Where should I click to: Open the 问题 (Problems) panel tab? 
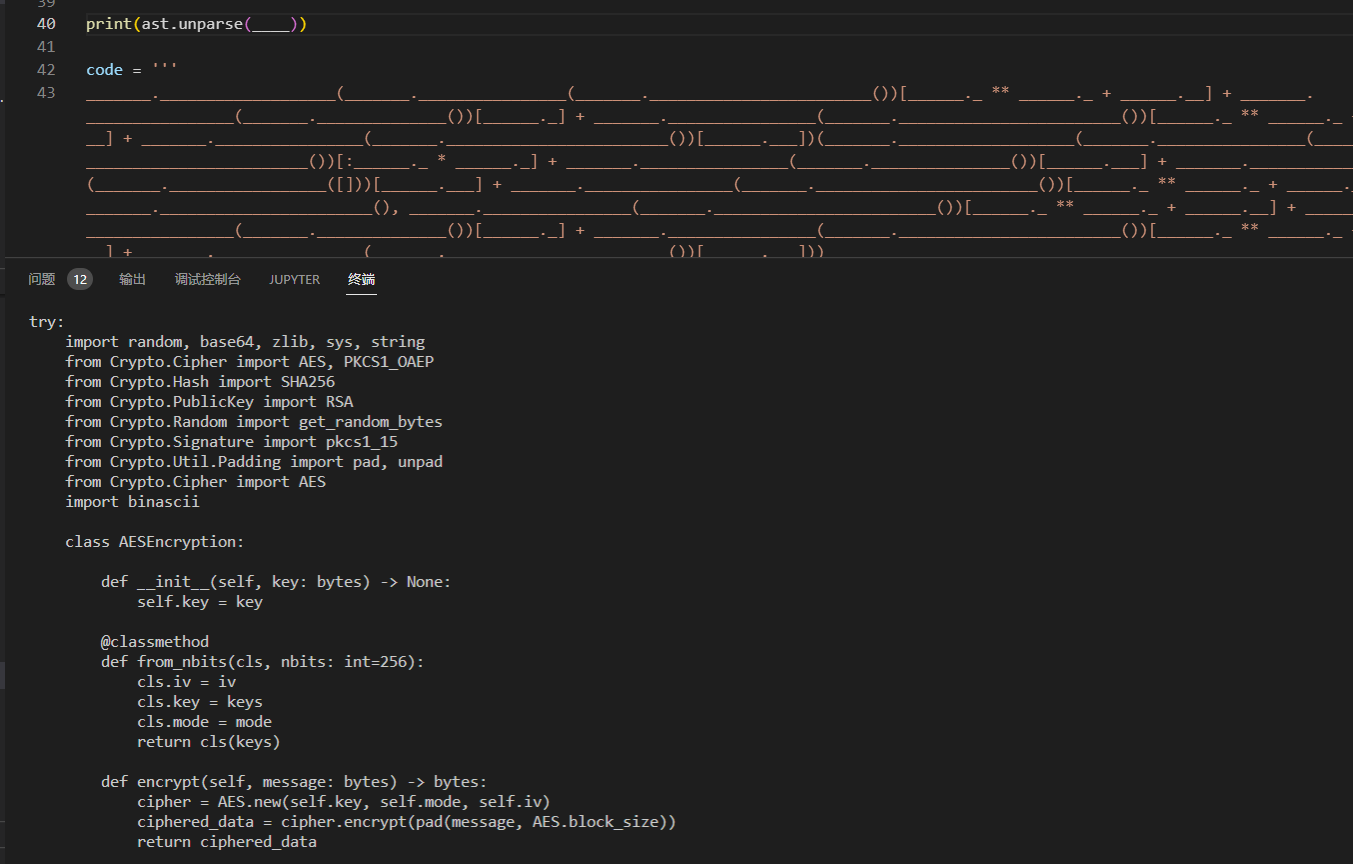pos(42,280)
